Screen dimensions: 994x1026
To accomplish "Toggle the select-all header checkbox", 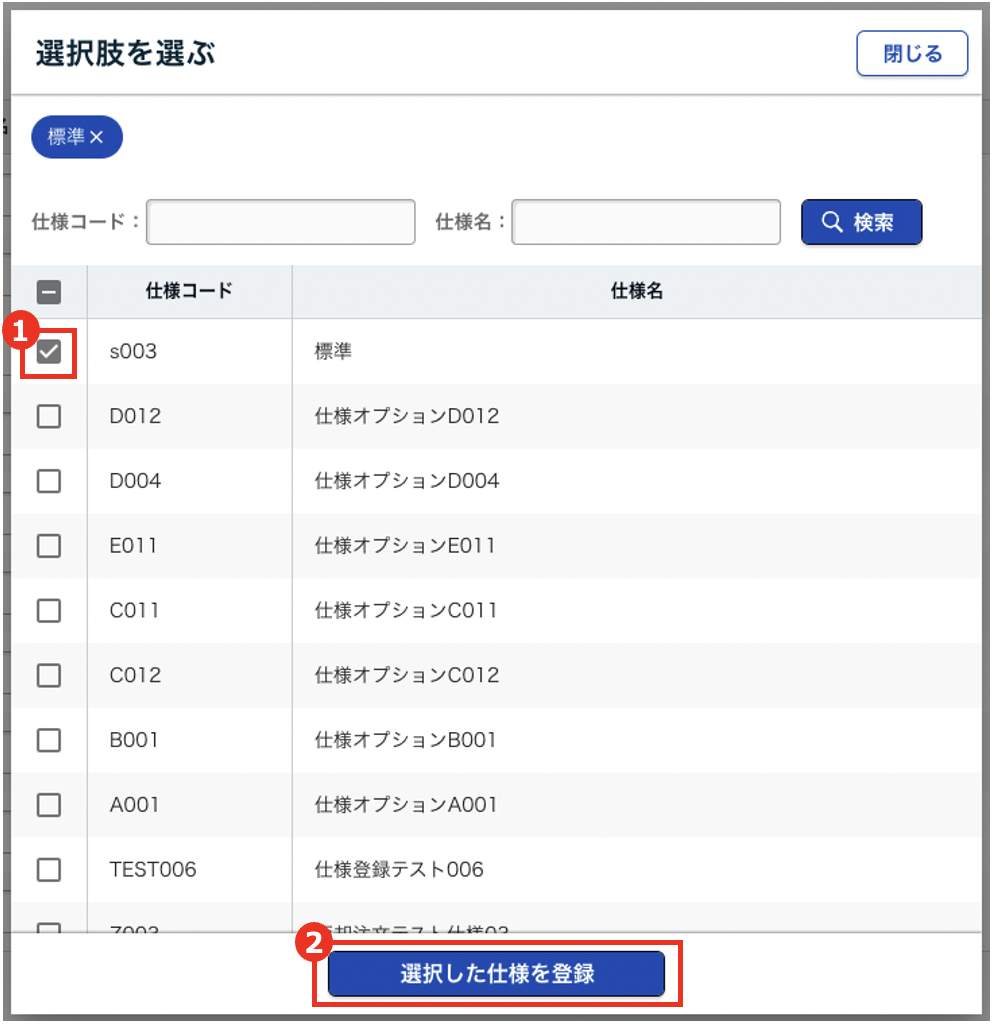I will pyautogui.click(x=49, y=292).
